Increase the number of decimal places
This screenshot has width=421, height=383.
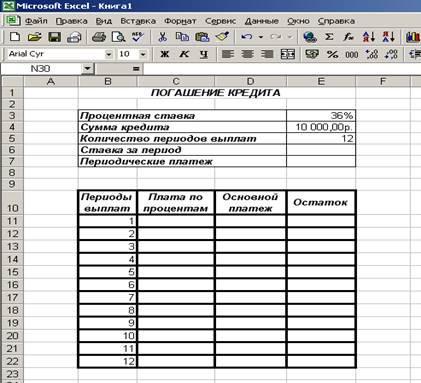pos(371,54)
